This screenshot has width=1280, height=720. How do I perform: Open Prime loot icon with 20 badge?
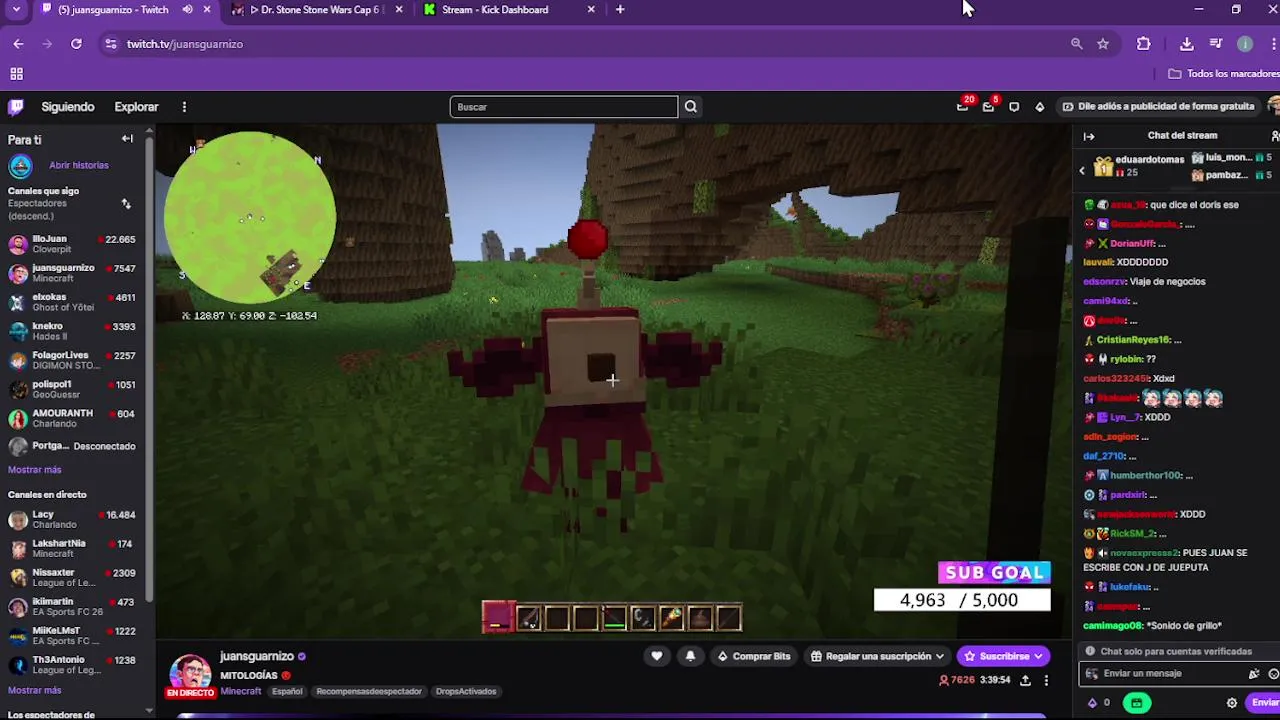962,106
